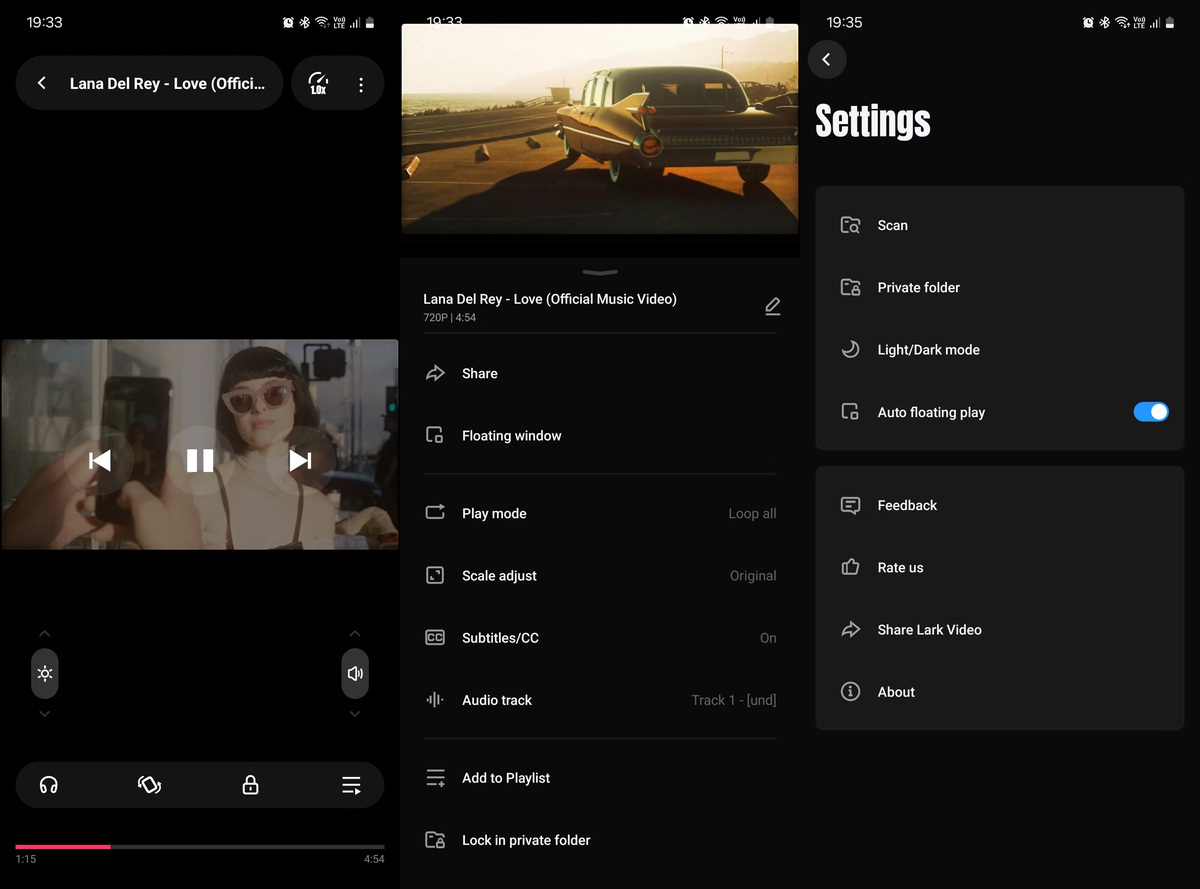
Task: Tap the bottom sheet drag handle
Action: 600,272
